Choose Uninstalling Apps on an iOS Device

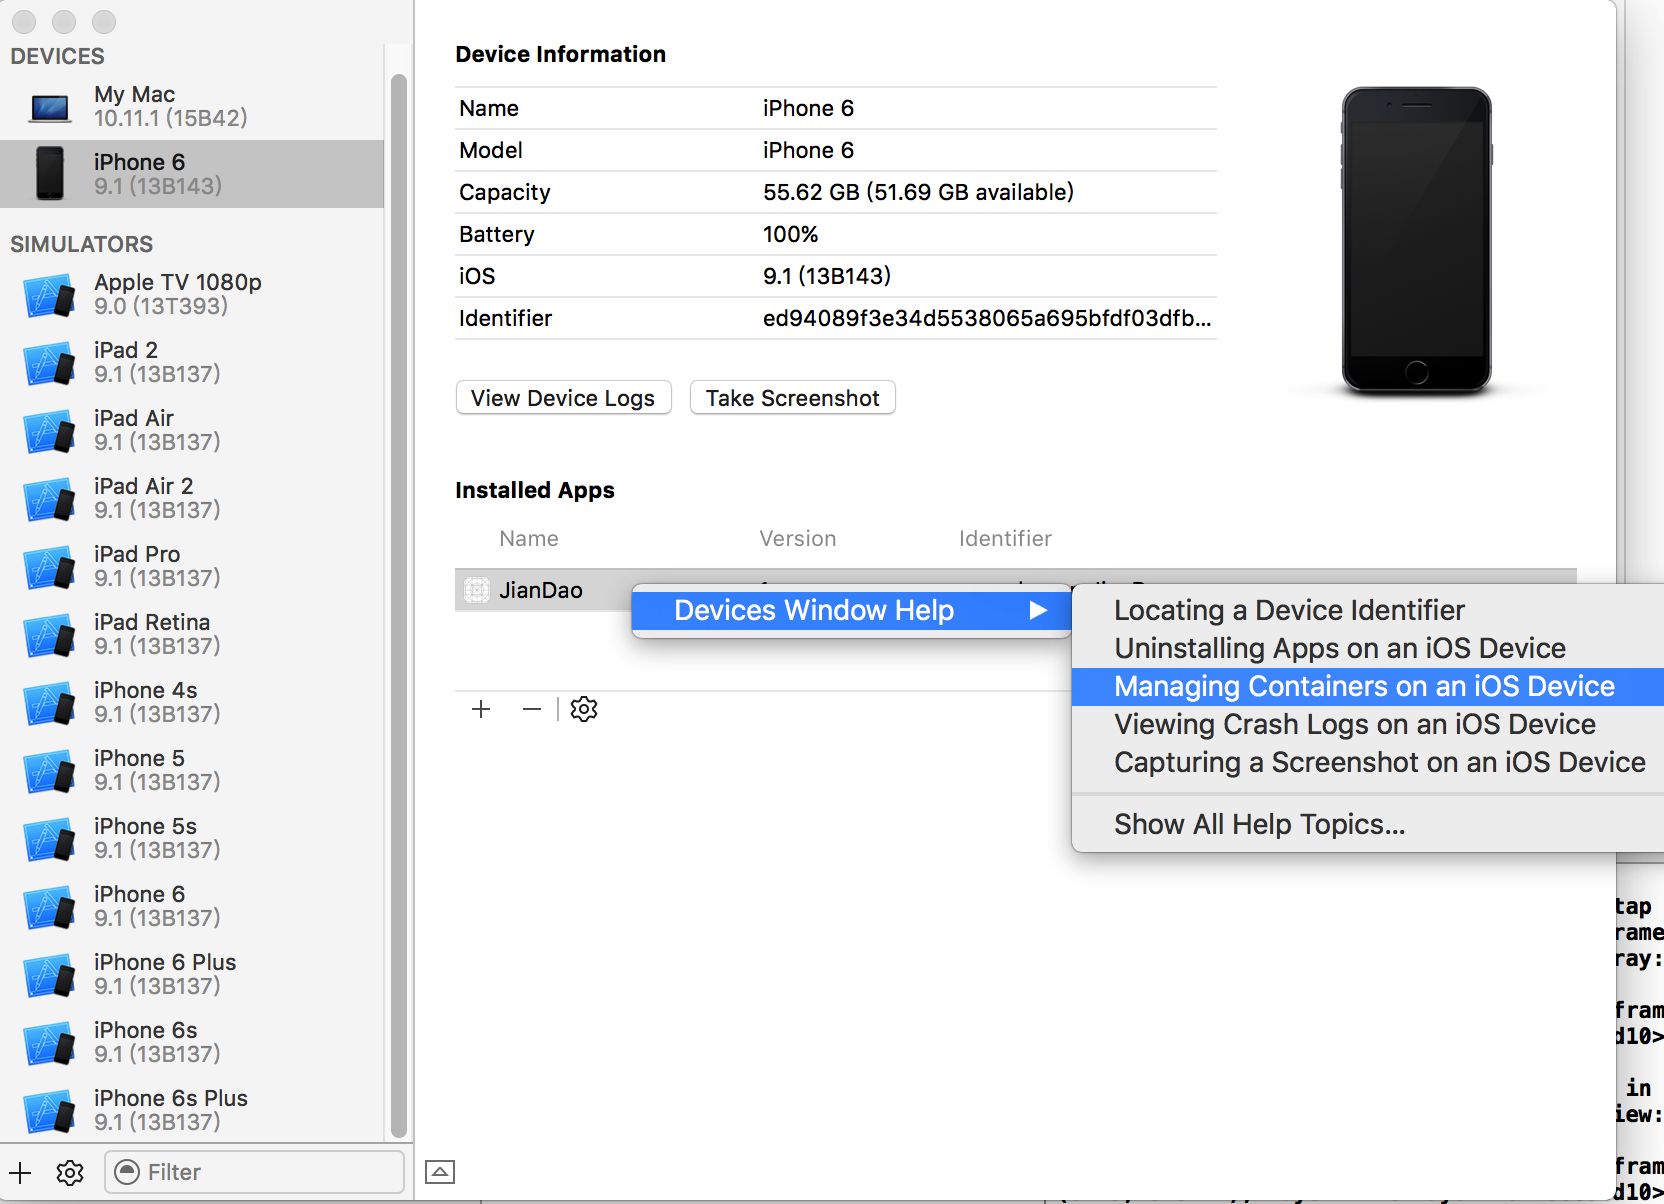click(1368, 648)
